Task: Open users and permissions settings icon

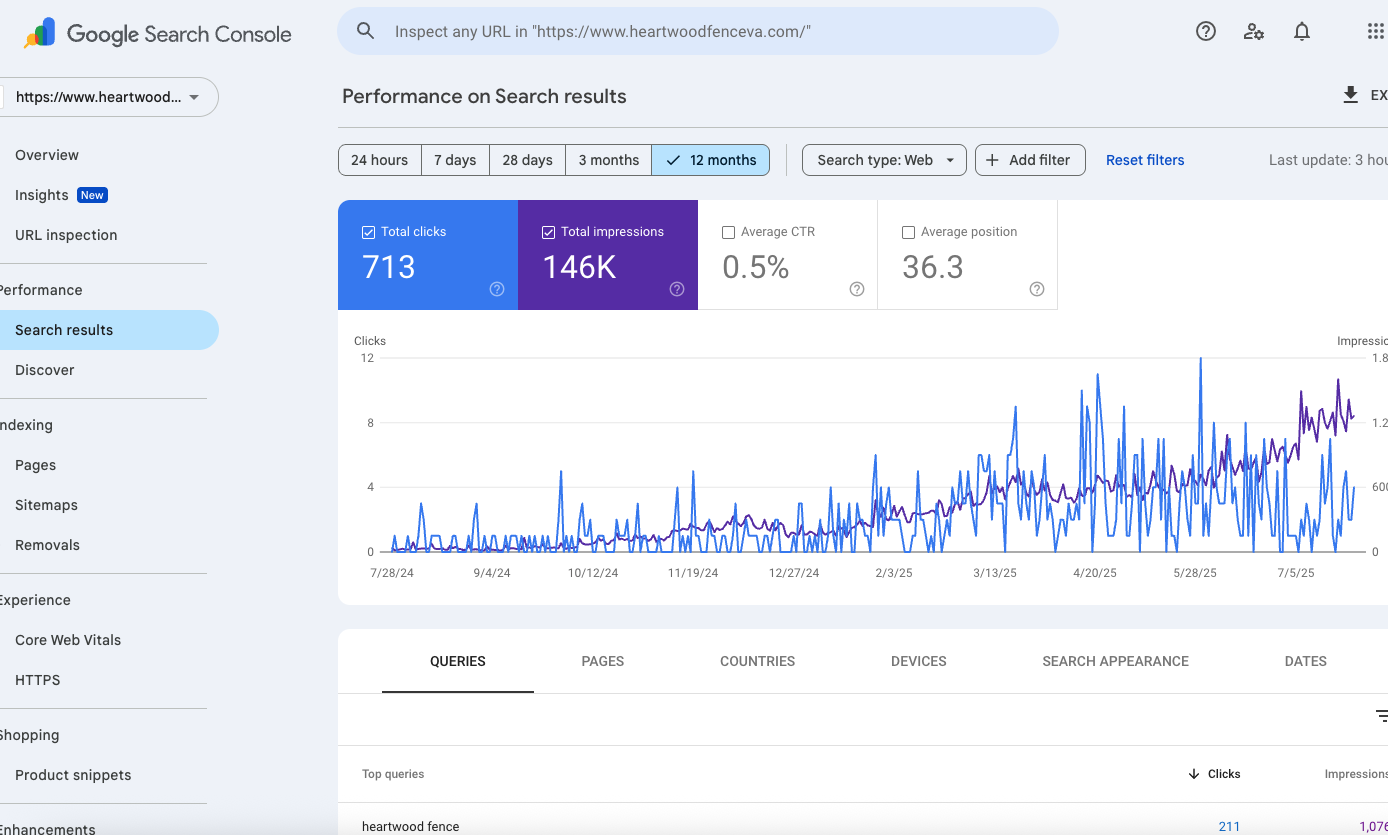Action: 1254,31
